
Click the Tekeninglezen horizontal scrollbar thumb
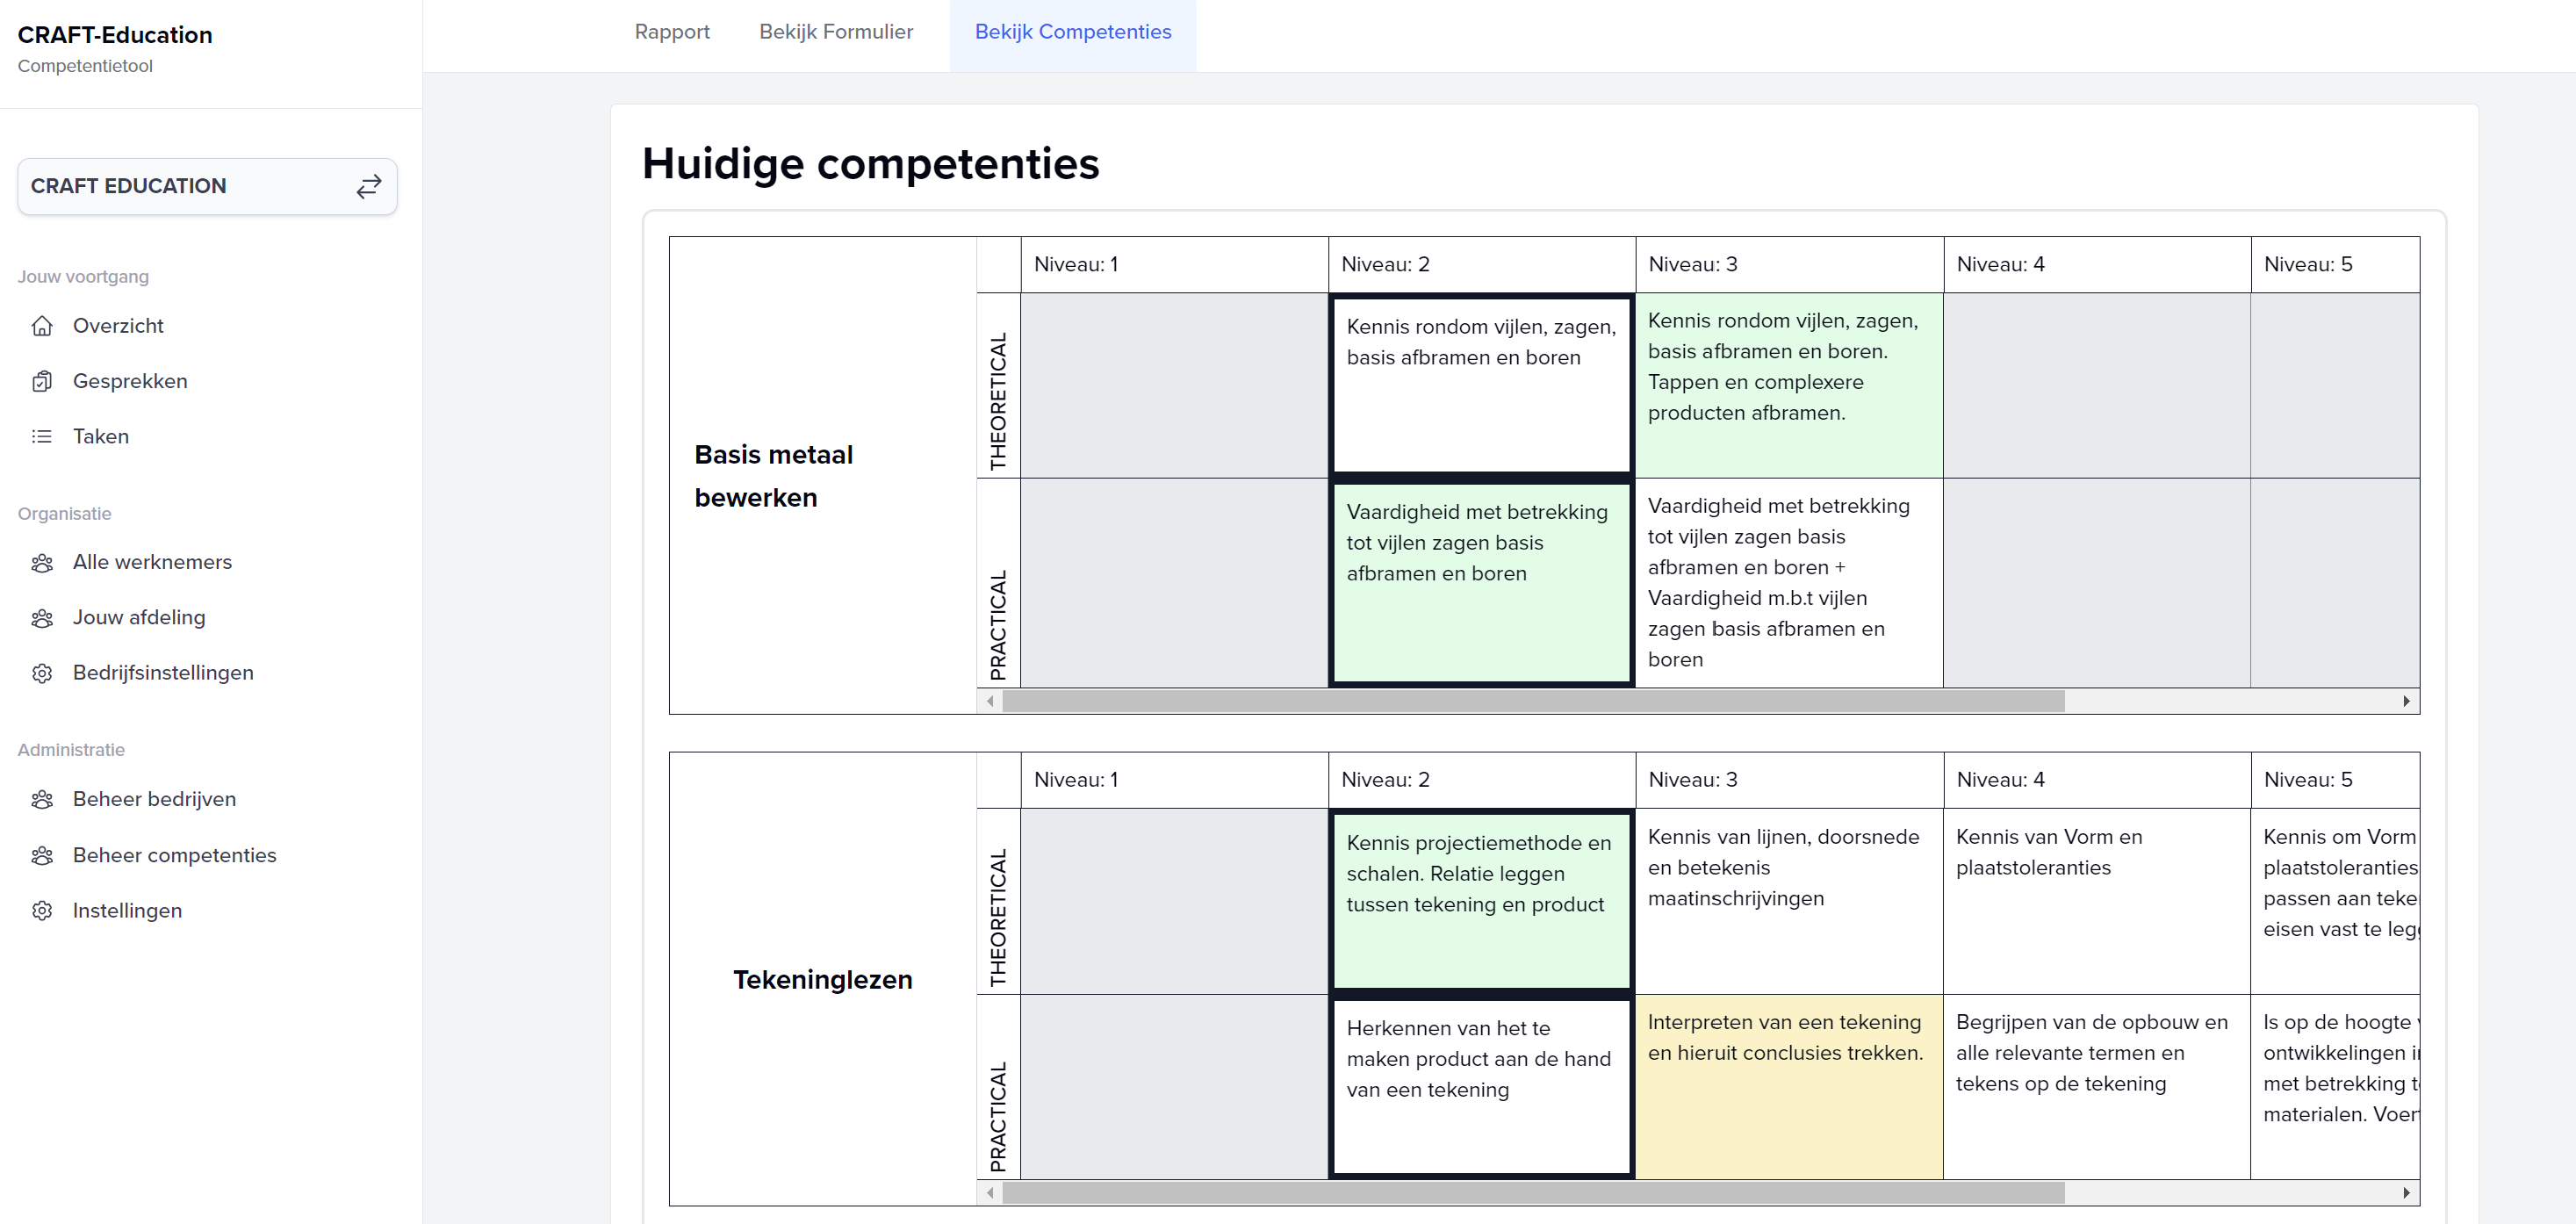[1534, 1193]
